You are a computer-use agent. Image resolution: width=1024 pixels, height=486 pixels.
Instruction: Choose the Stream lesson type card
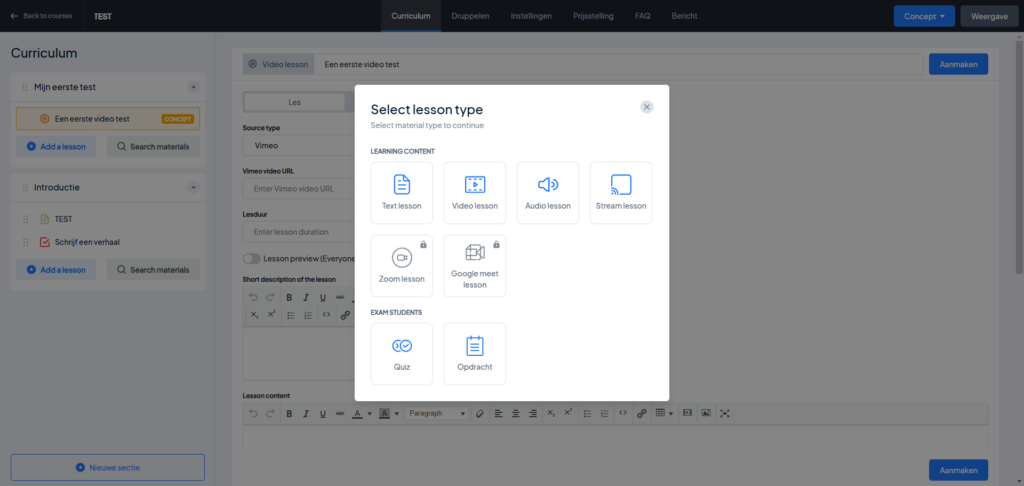[621, 193]
